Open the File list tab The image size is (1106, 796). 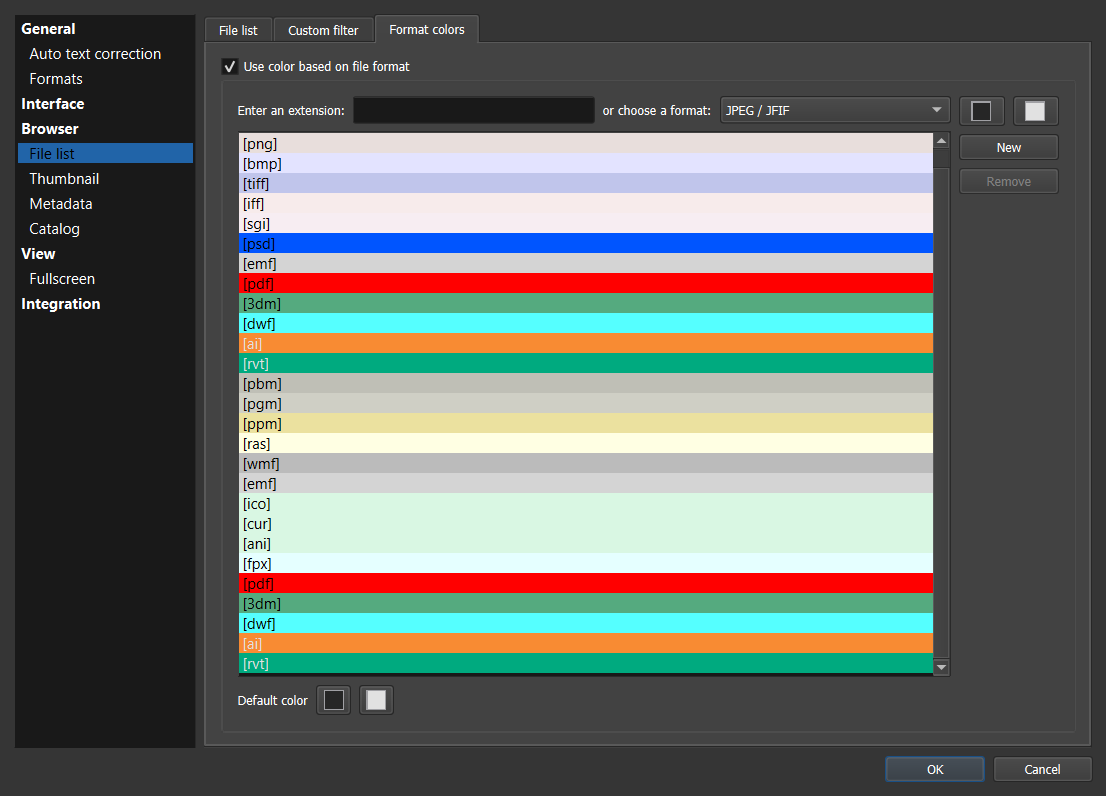[x=238, y=30]
